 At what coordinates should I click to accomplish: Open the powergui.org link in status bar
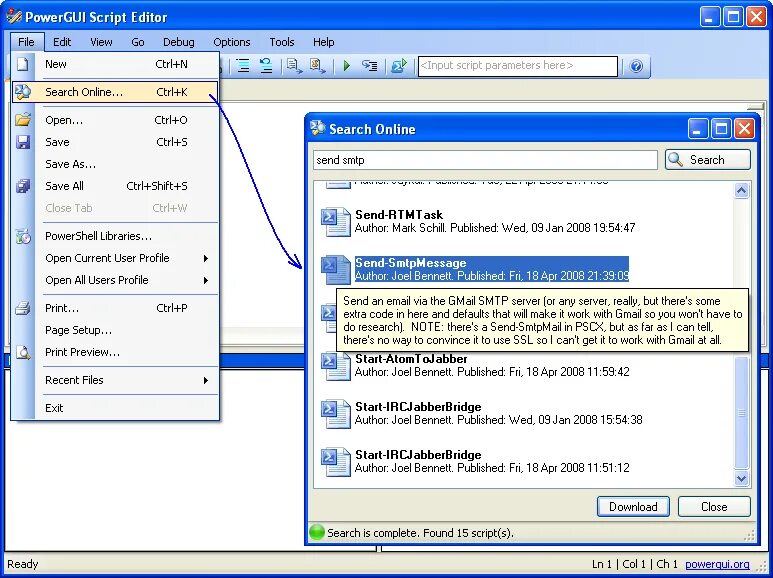717,564
